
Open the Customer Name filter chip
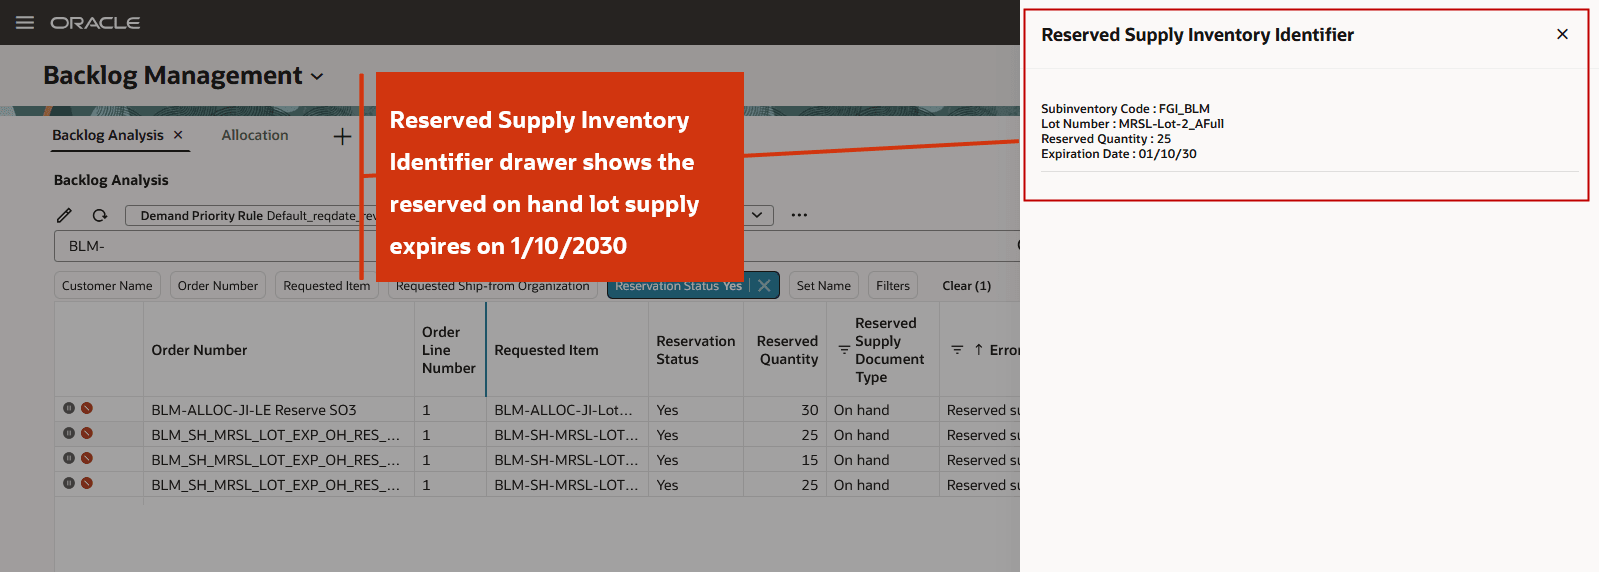pos(107,285)
